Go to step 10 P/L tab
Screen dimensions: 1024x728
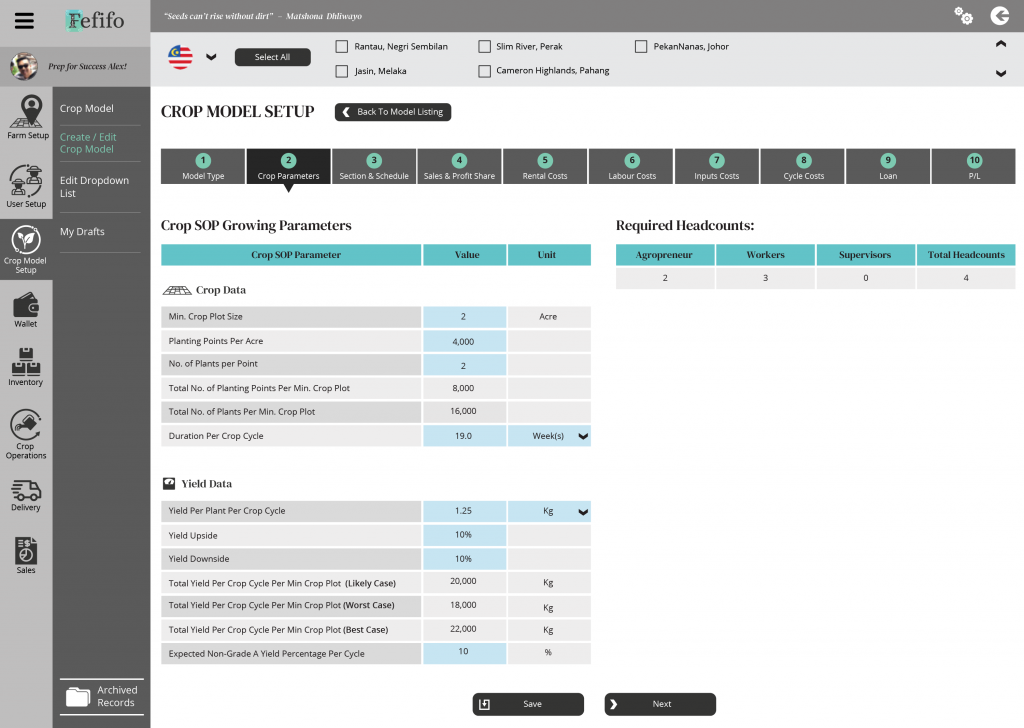pyautogui.click(x=974, y=167)
